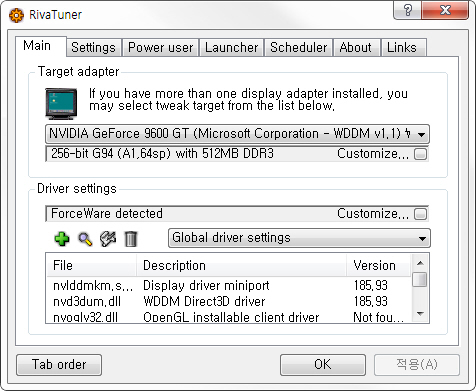Click the tools edit driver icon
This screenshot has width=476, height=391.
(x=108, y=239)
